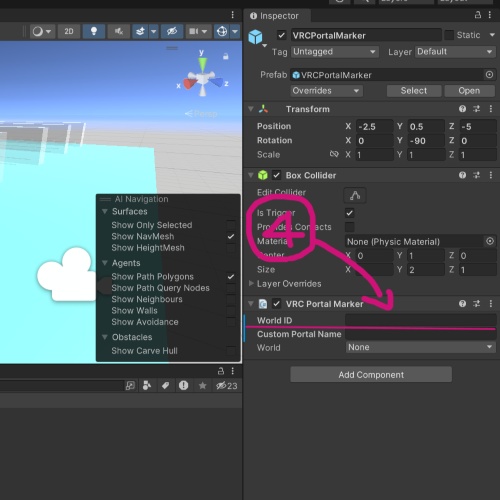Open the prefab Overrides dropdown
The image size is (500, 500).
coord(326,91)
